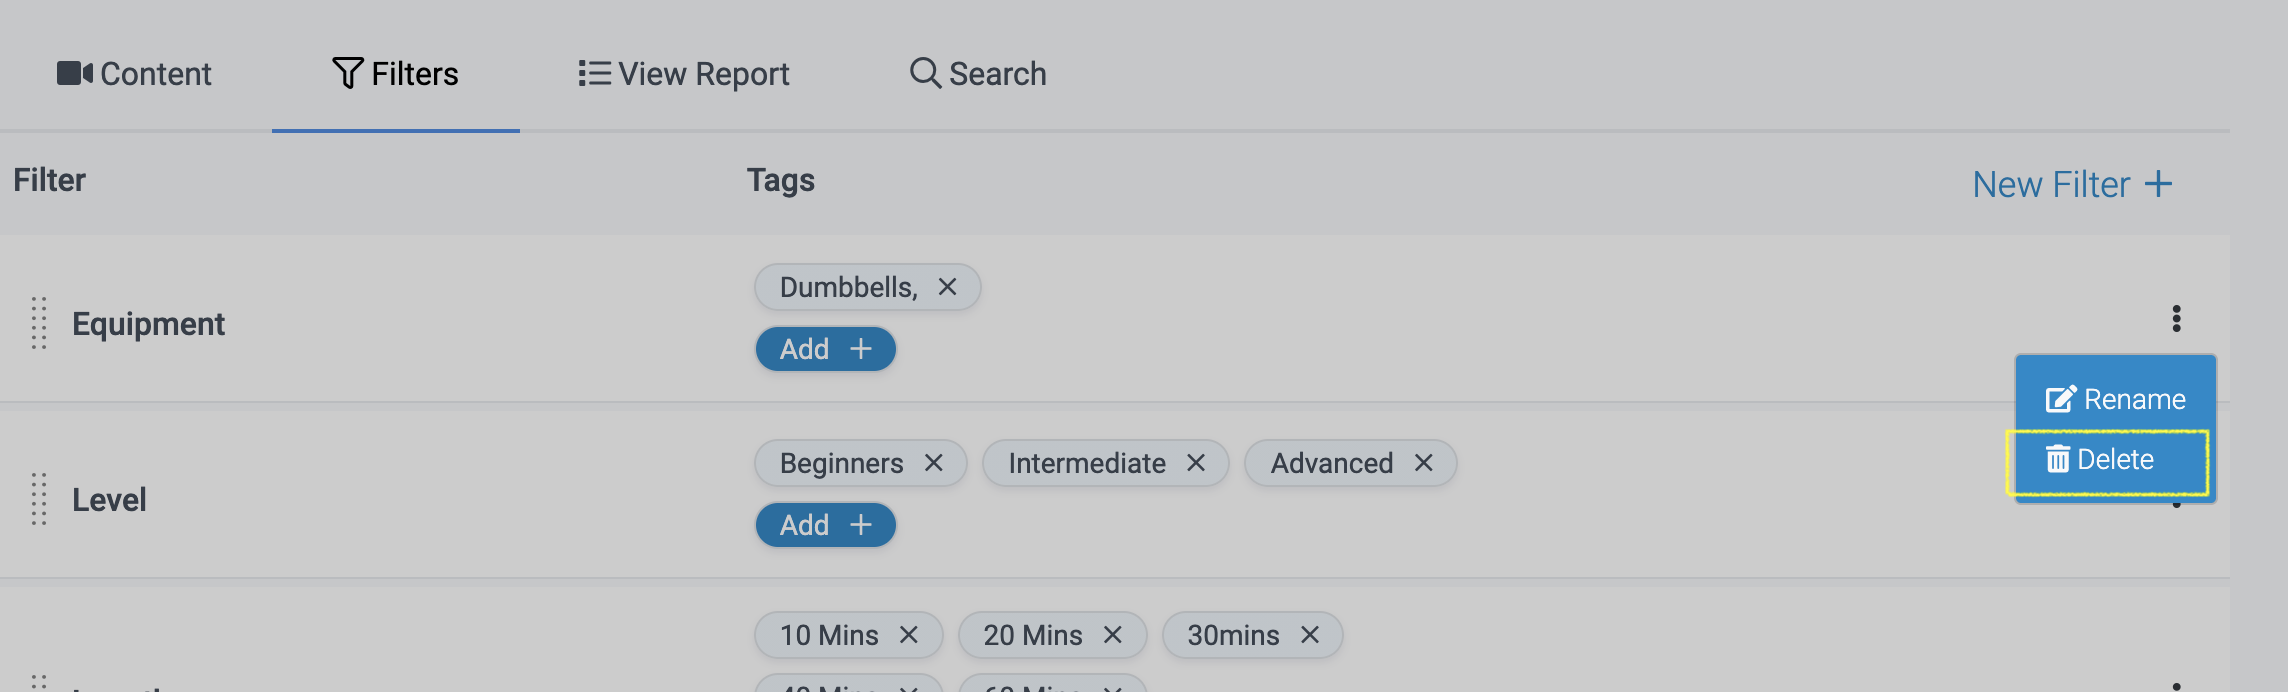Open the View Report tab

(684, 74)
